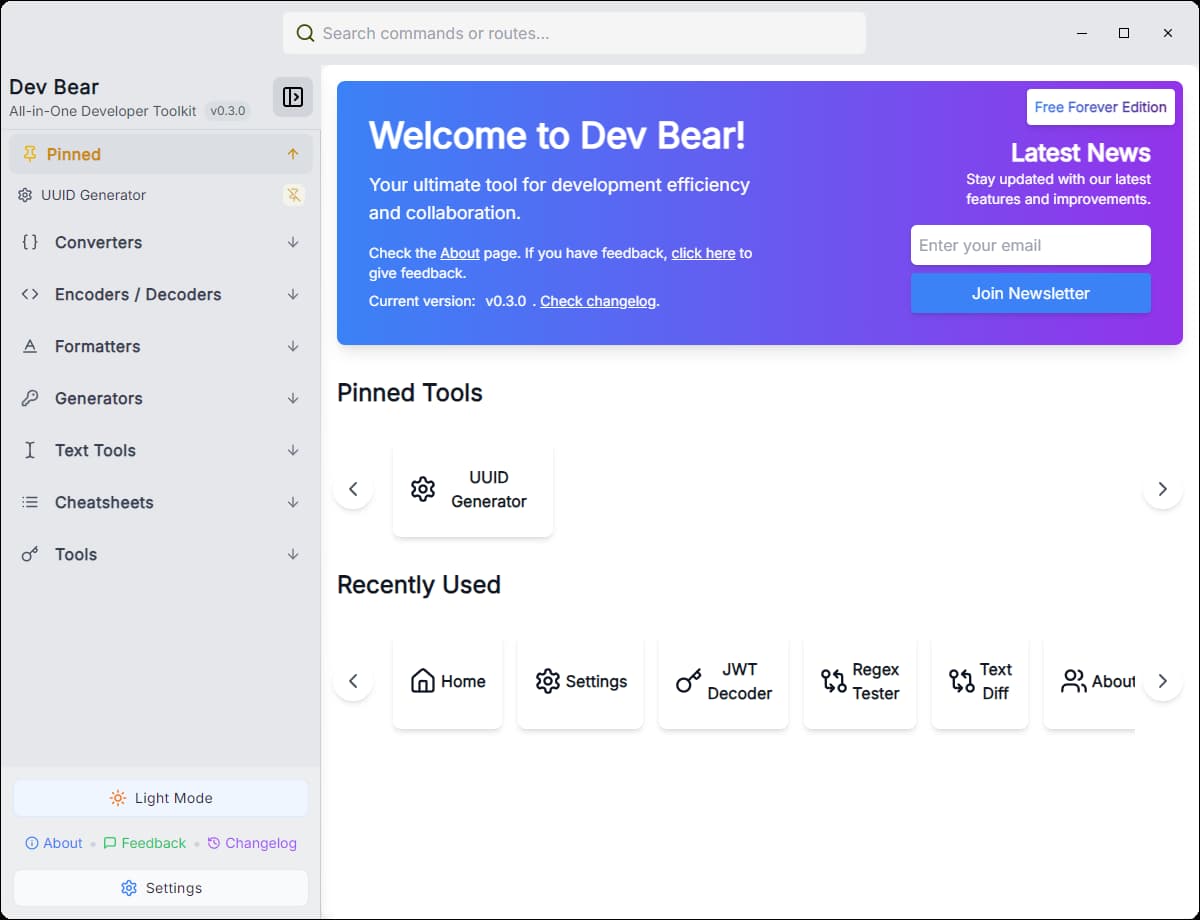Open the About page from the footer
This screenshot has width=1200, height=920.
tap(54, 843)
